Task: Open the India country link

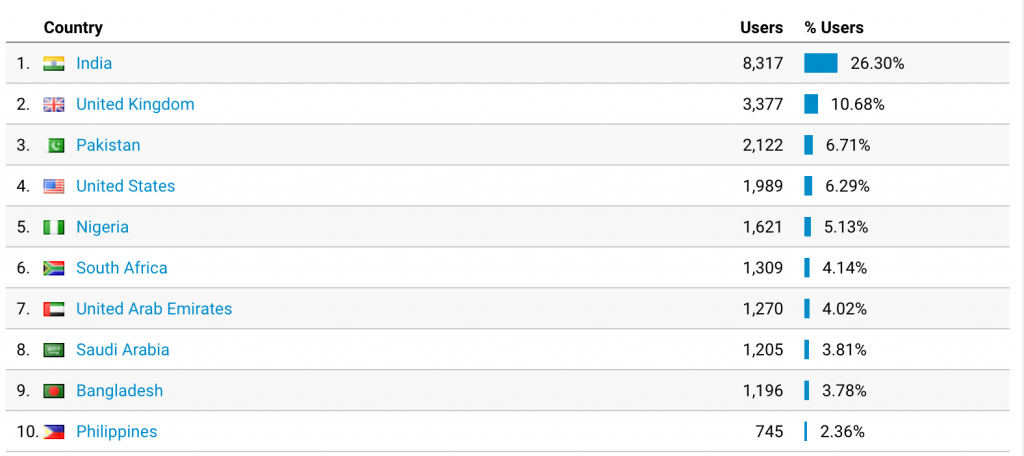Action: pos(94,63)
